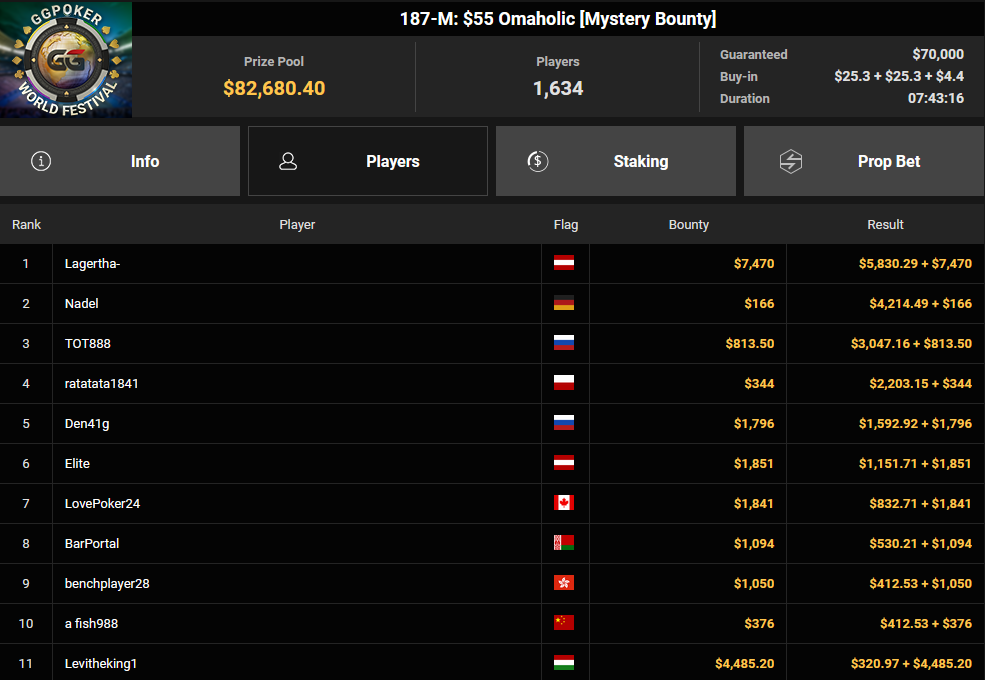Image resolution: width=985 pixels, height=680 pixels.
Task: Click ratatata1841's $344 bounty cell
Action: pyautogui.click(x=688, y=383)
